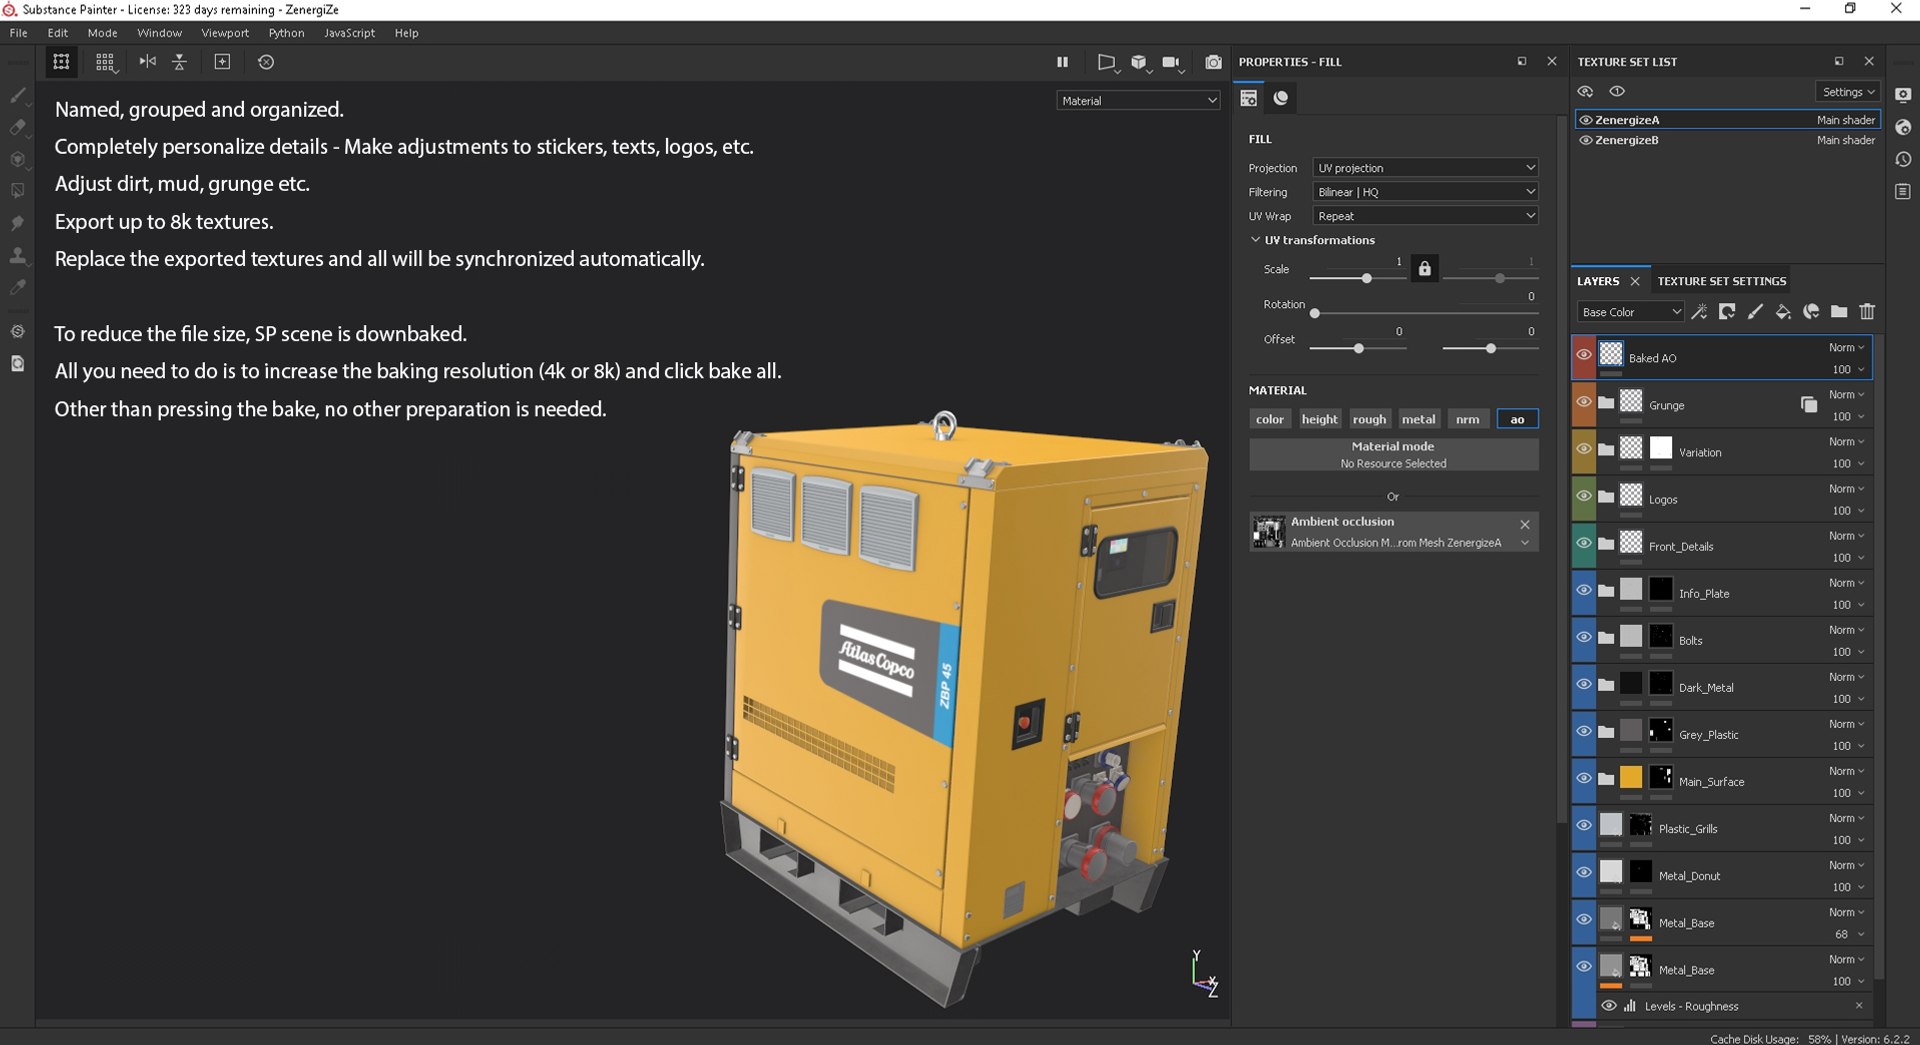Screen dimensions: 1920x1045
Task: Toggle the symmetry mirror icon in top toolbar
Action: pyautogui.click(x=148, y=62)
